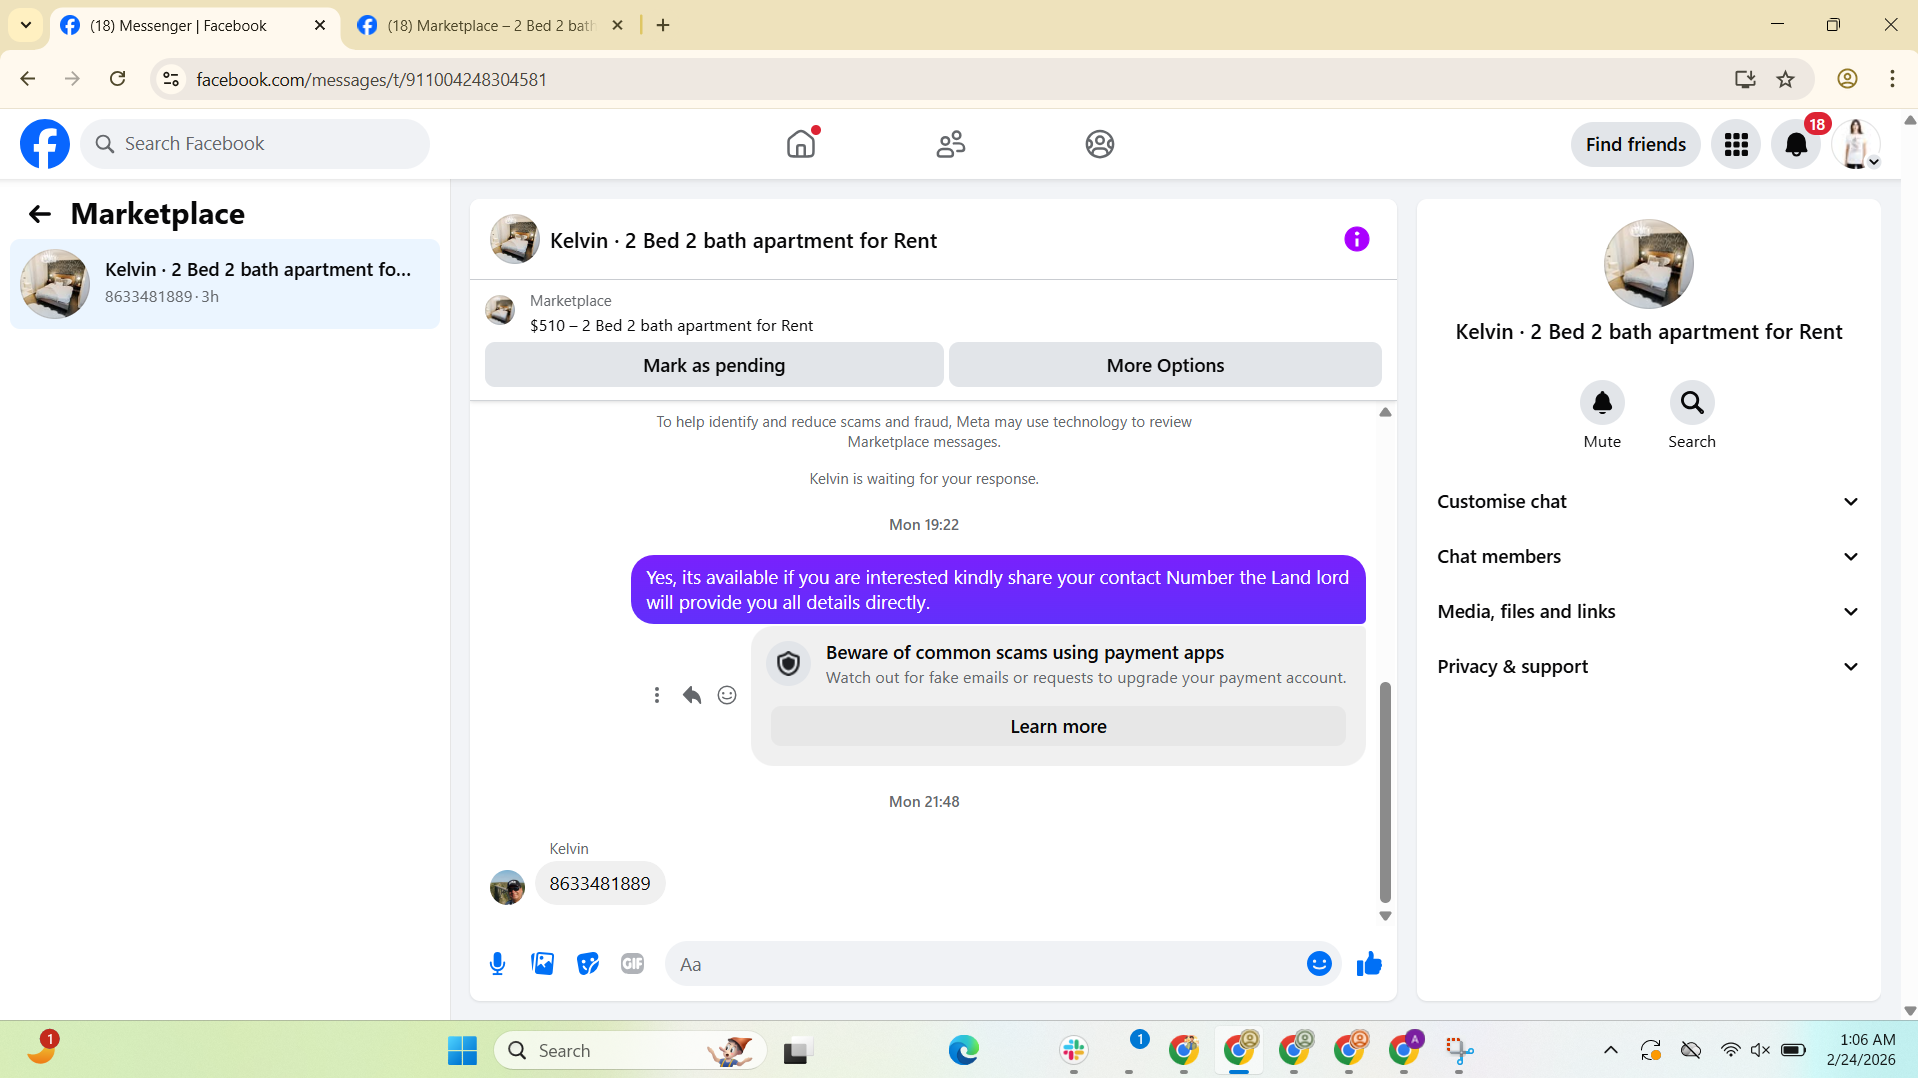Mute the conversation using the bell icon
This screenshot has height=1078, width=1918.
[x=1602, y=403]
